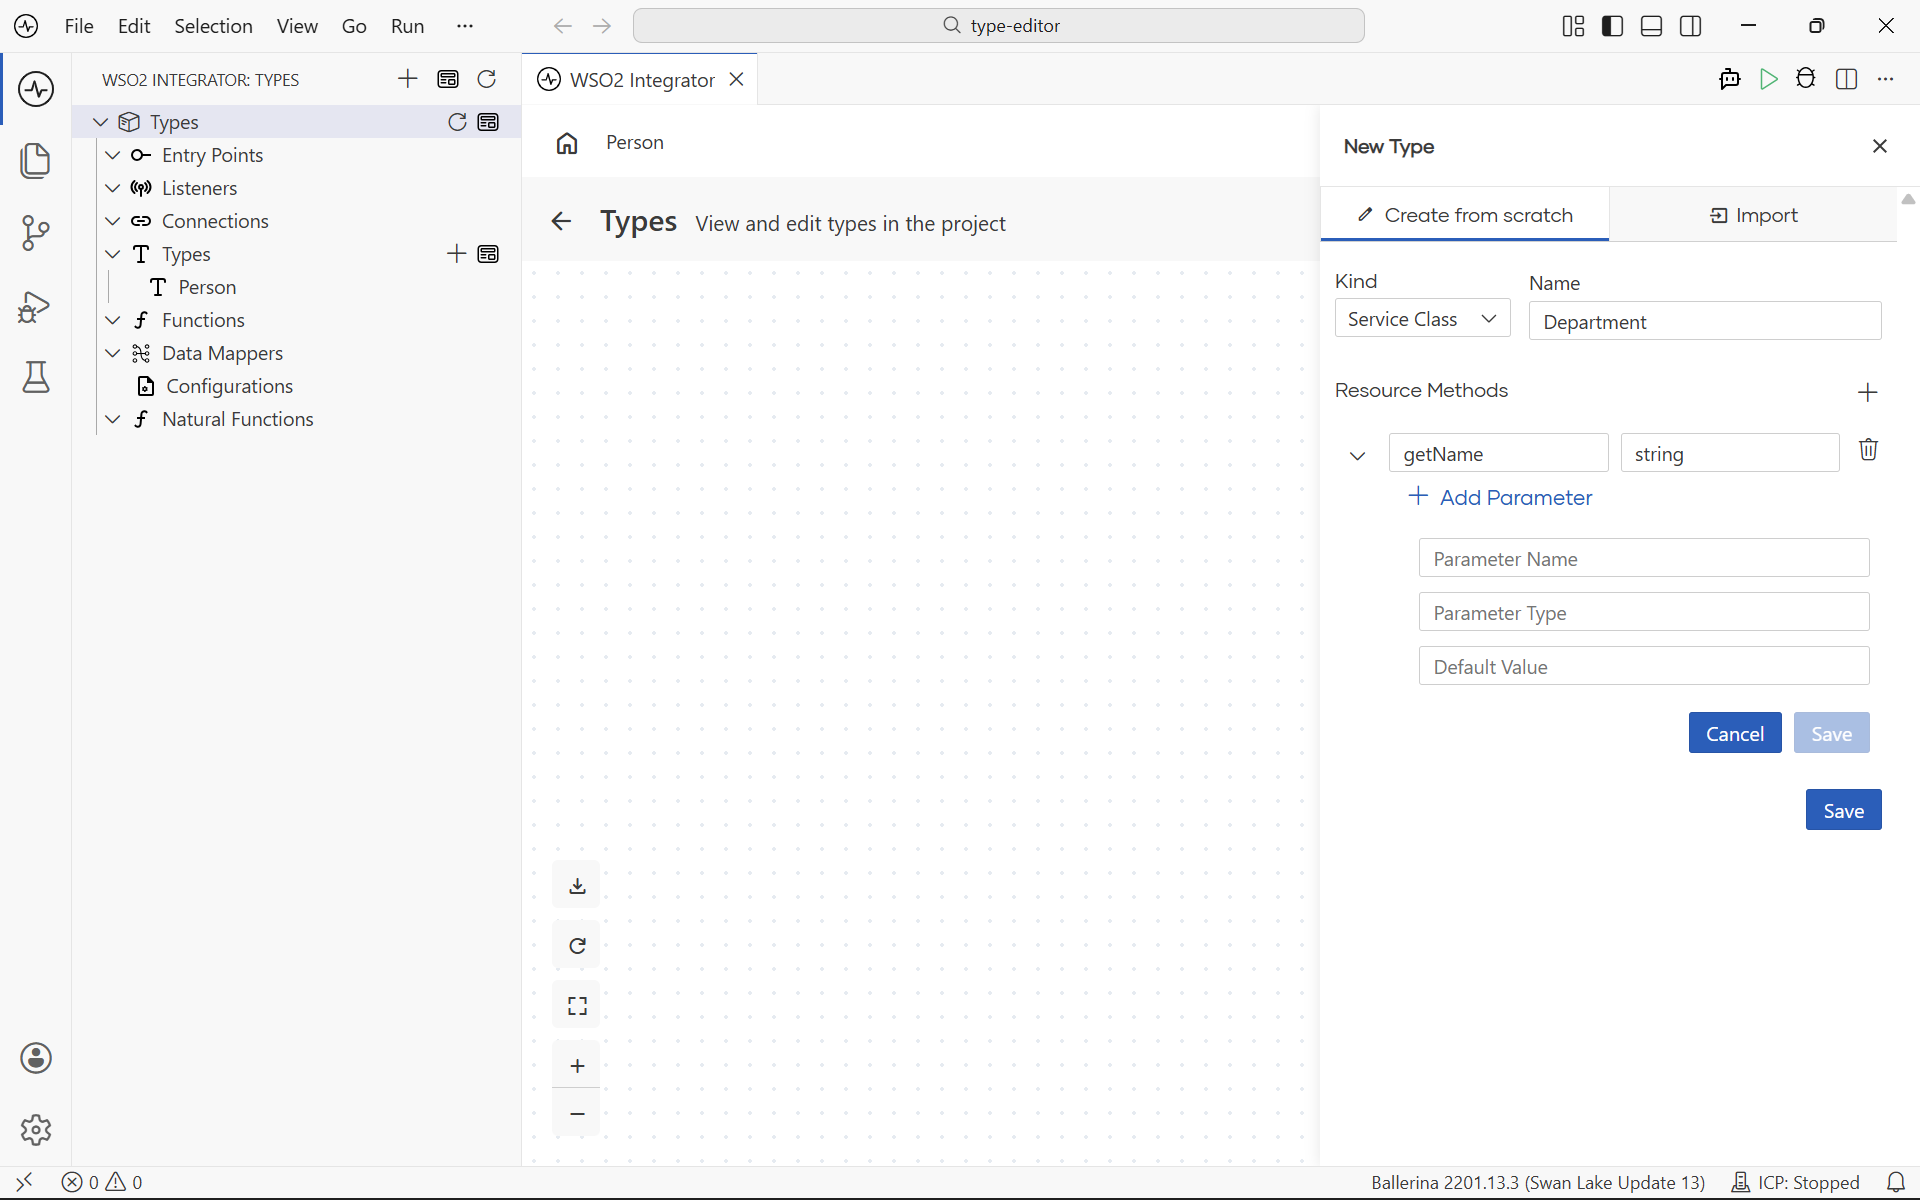Image resolution: width=1920 pixels, height=1200 pixels.
Task: Start debugging with the bug icon
Action: tap(1806, 79)
